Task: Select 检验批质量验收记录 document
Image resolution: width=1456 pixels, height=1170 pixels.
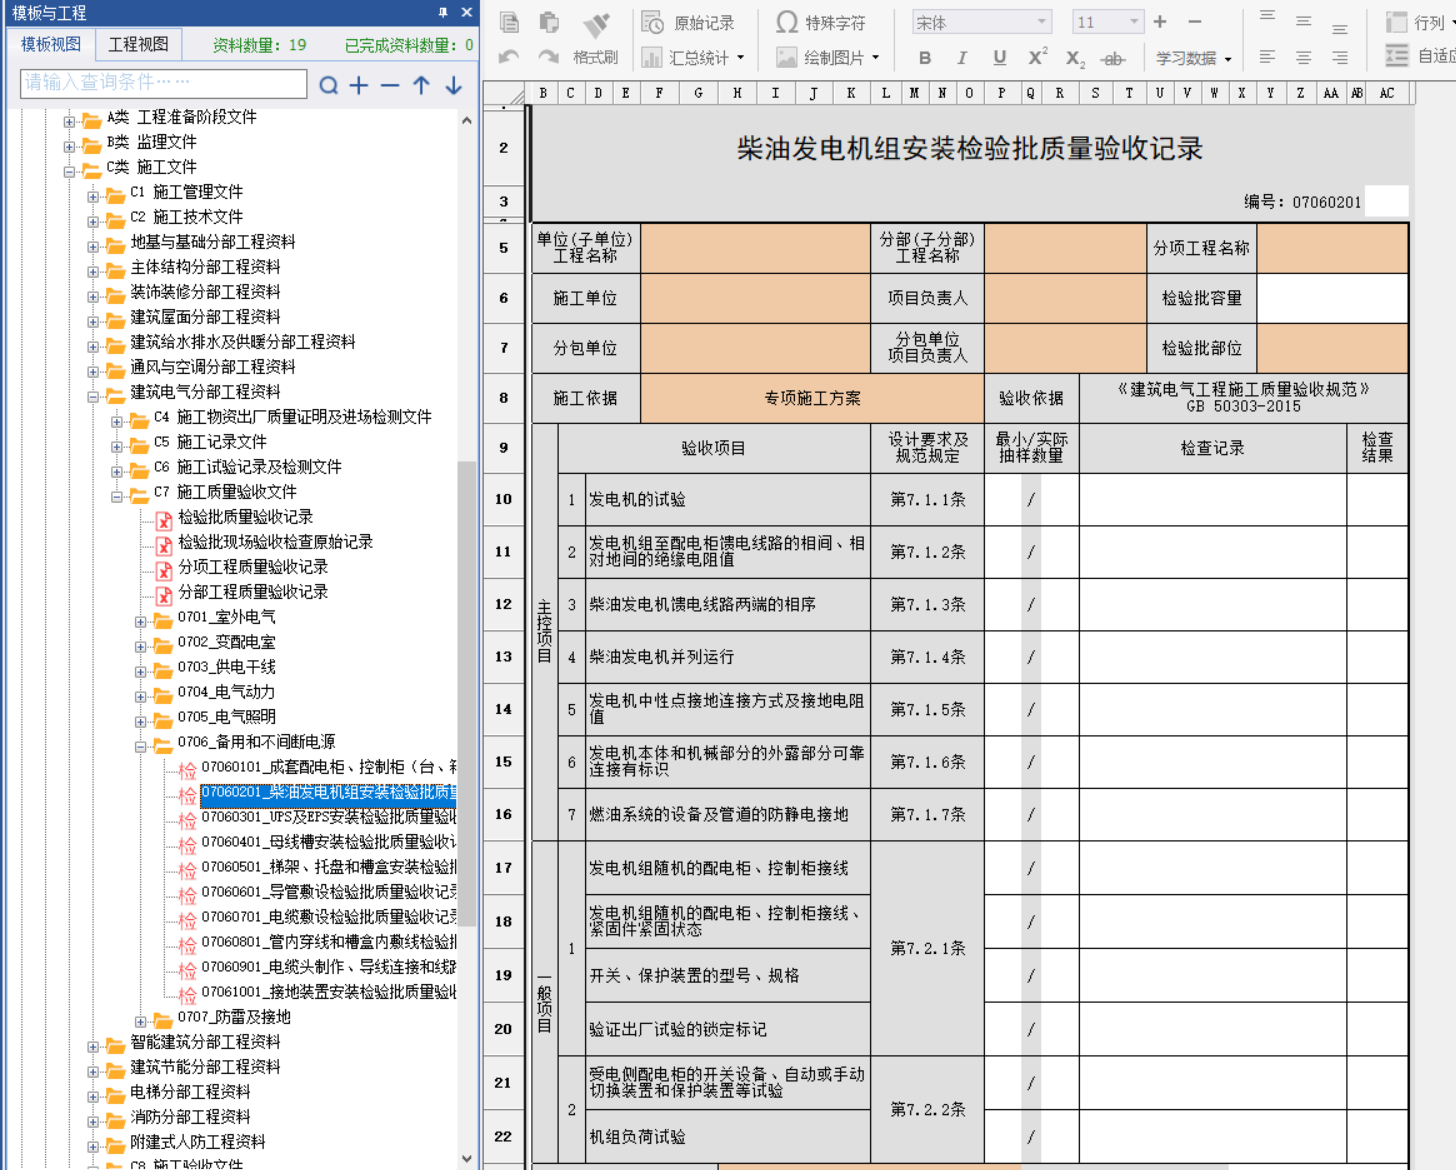Action: click(x=245, y=517)
